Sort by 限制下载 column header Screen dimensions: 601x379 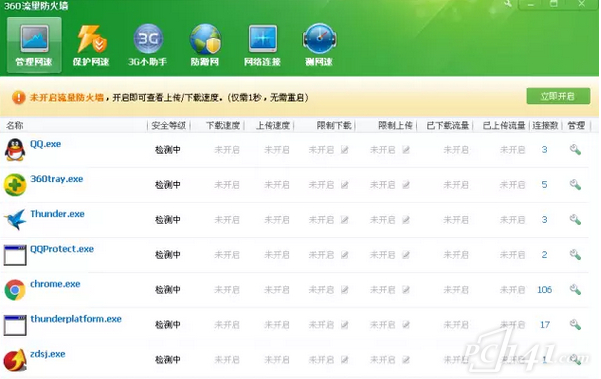(x=334, y=125)
